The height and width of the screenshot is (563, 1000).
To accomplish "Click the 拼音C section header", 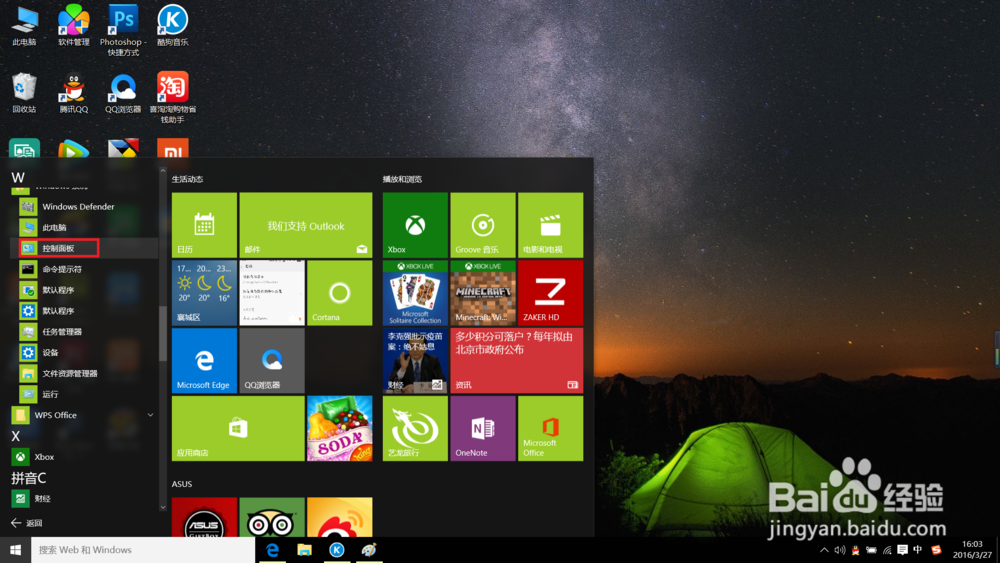I will [x=29, y=478].
